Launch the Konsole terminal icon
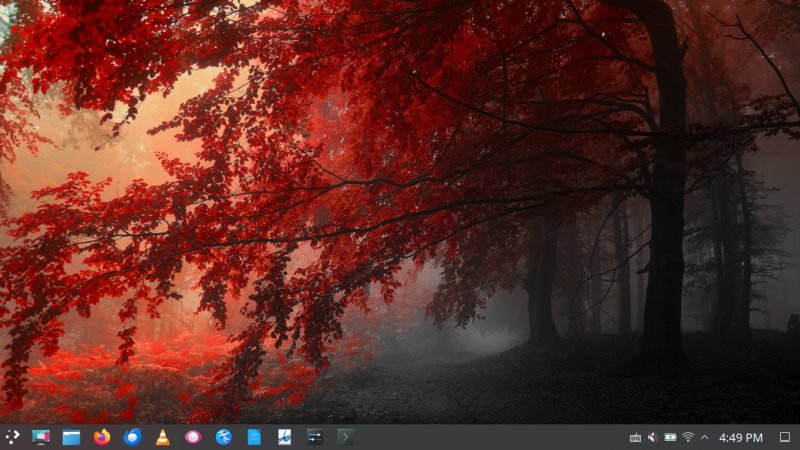The width and height of the screenshot is (800, 450). [x=345, y=437]
